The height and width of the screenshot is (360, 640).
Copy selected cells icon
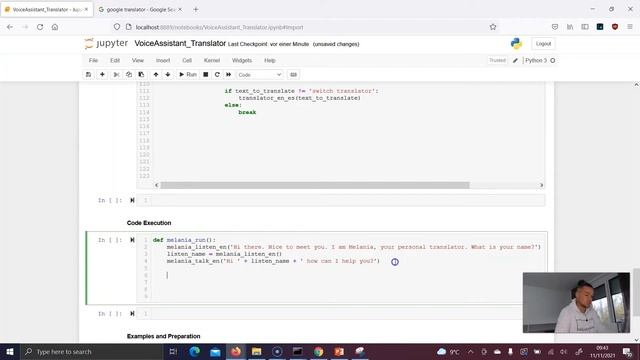129,75
